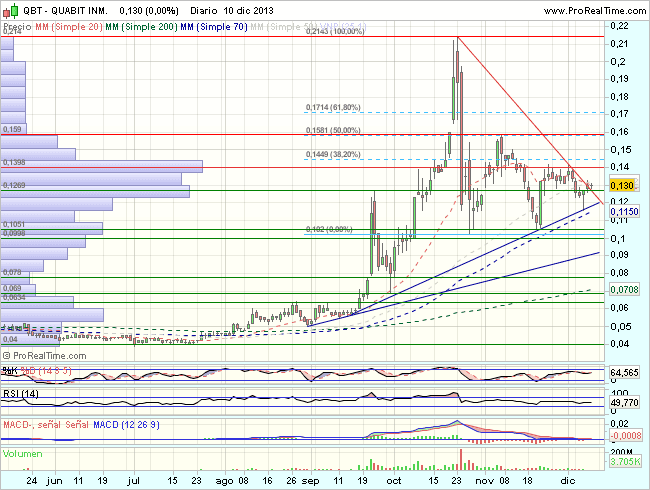This screenshot has height=490, width=650.
Task: Click the 'MACD (12 26 9)' indicator label
Action: [126, 425]
